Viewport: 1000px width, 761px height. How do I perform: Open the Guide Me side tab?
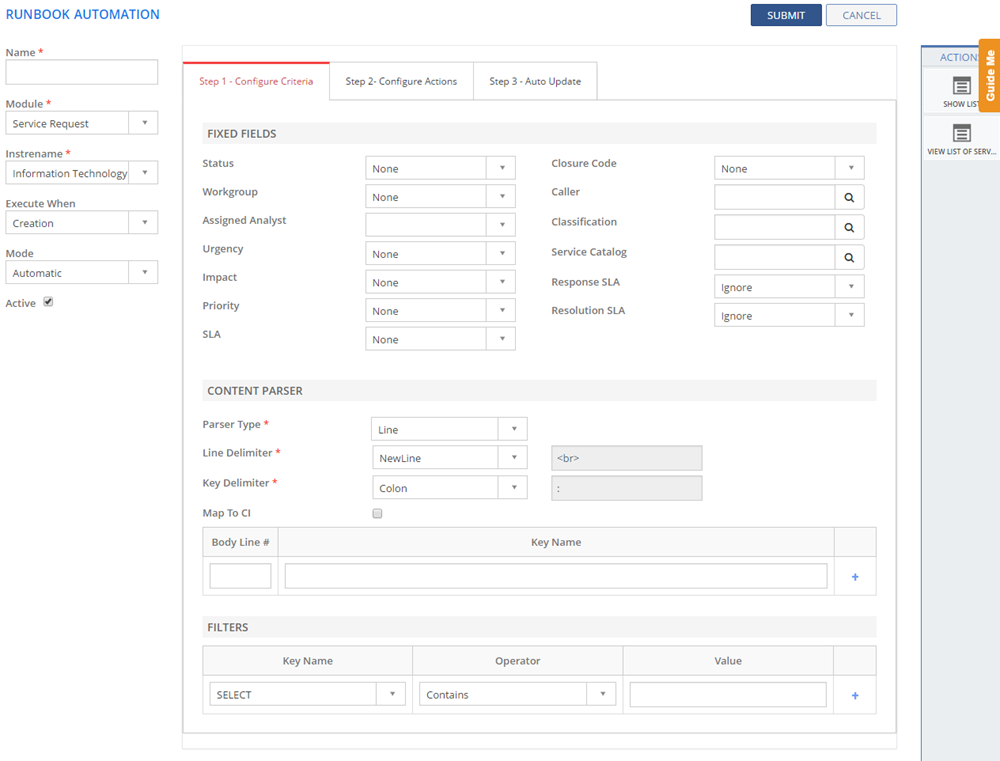click(989, 75)
